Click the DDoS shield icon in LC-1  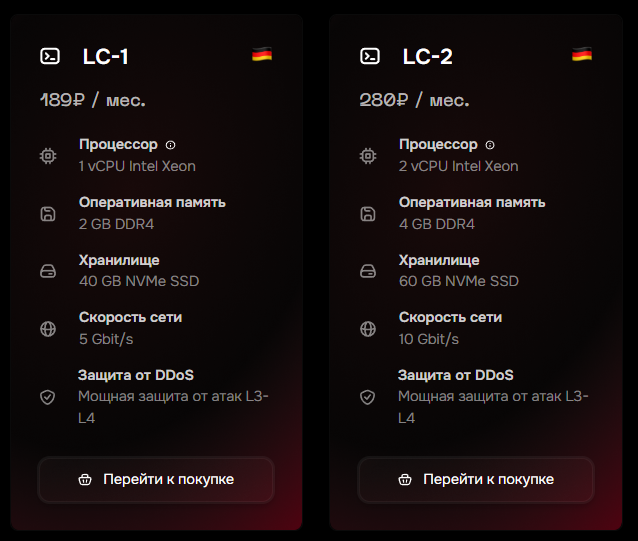click(48, 397)
